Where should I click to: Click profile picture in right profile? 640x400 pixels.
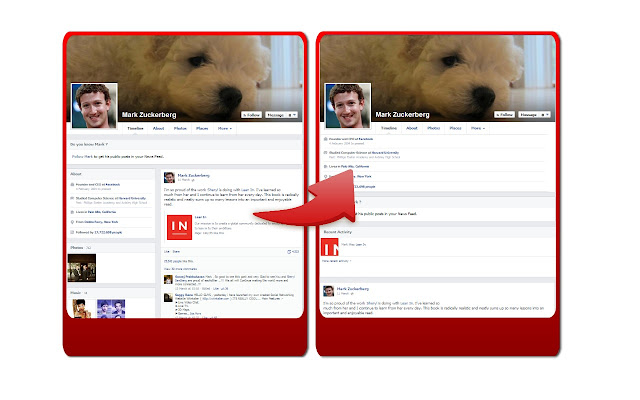pos(348,106)
